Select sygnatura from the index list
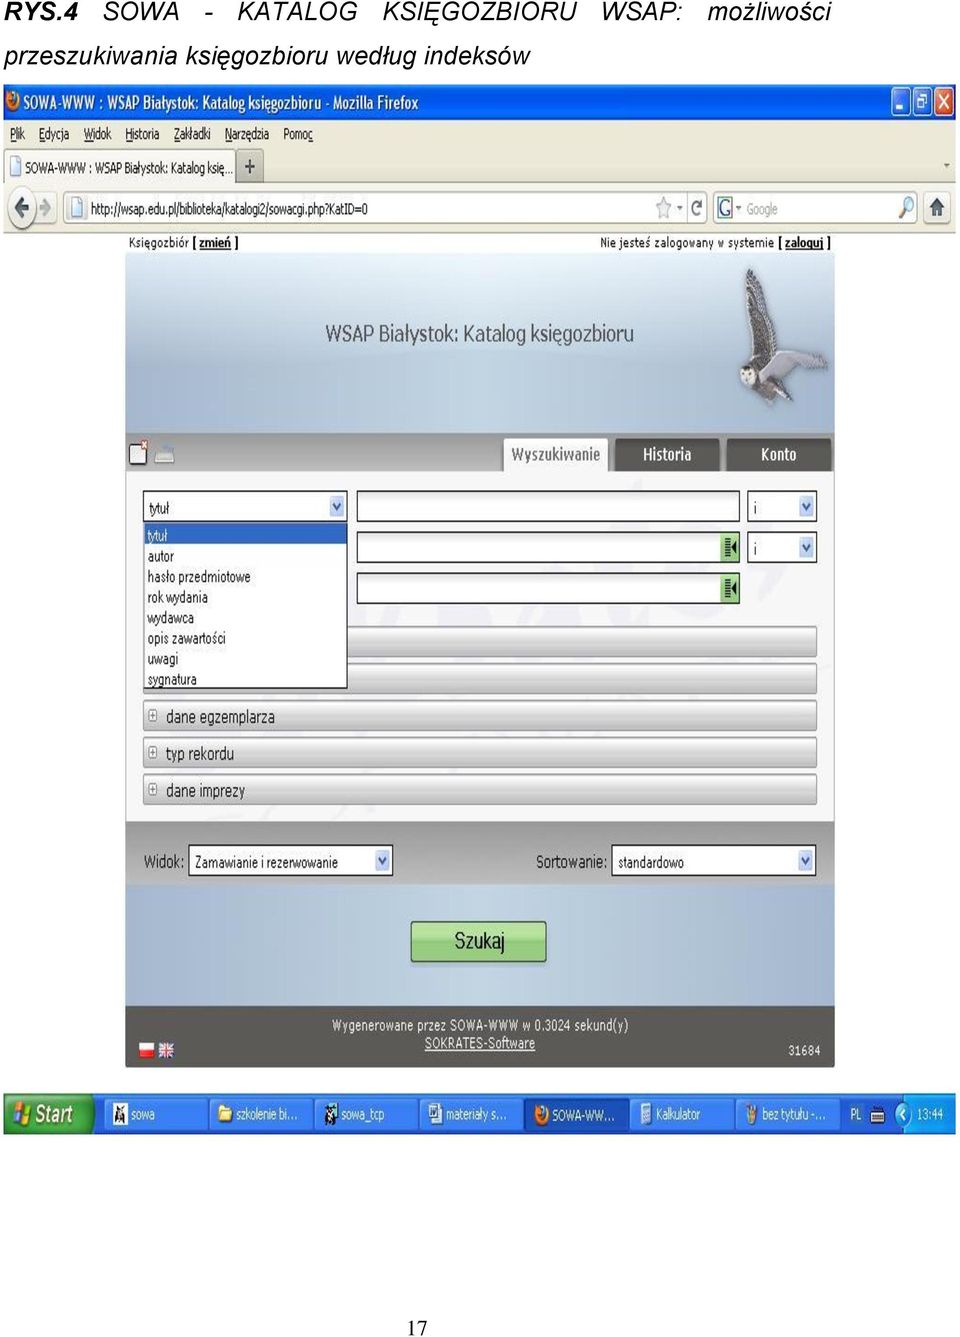This screenshot has width=960, height=1337. (x=245, y=679)
